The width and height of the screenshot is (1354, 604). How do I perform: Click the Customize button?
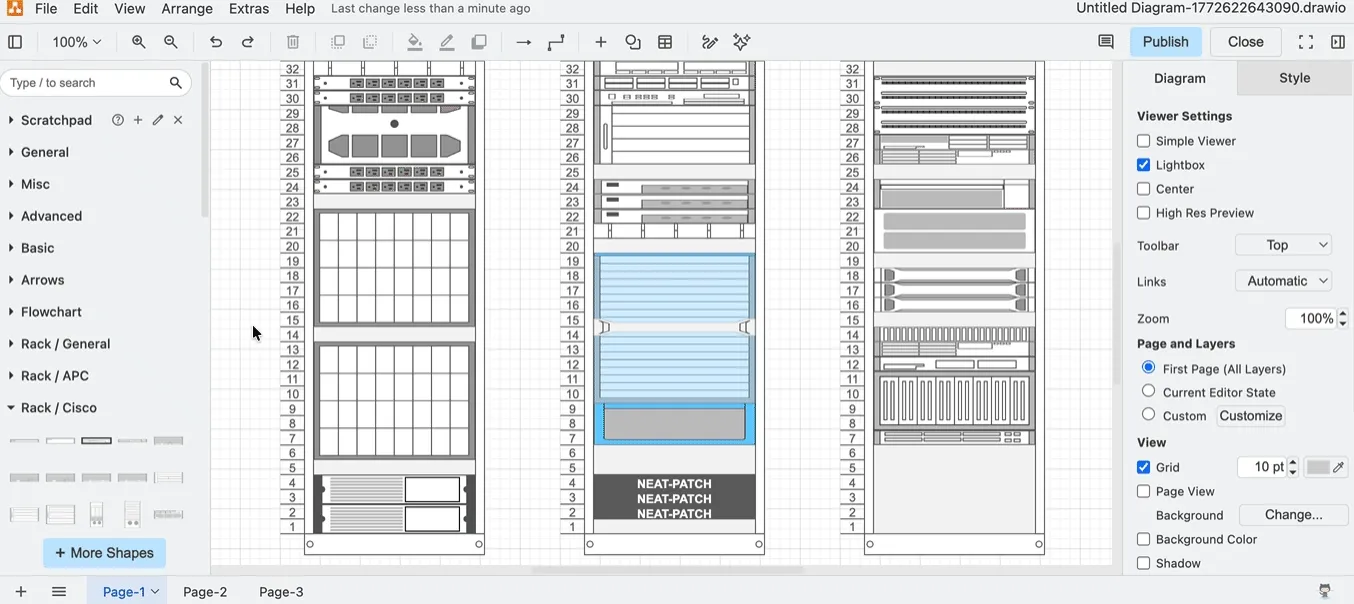tap(1251, 416)
